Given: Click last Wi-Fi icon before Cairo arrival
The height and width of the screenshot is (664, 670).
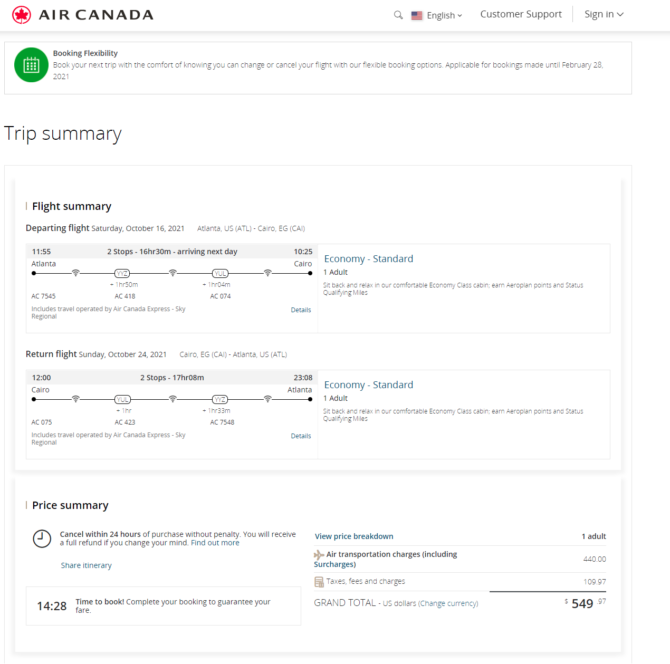Looking at the screenshot, I should click(x=267, y=273).
